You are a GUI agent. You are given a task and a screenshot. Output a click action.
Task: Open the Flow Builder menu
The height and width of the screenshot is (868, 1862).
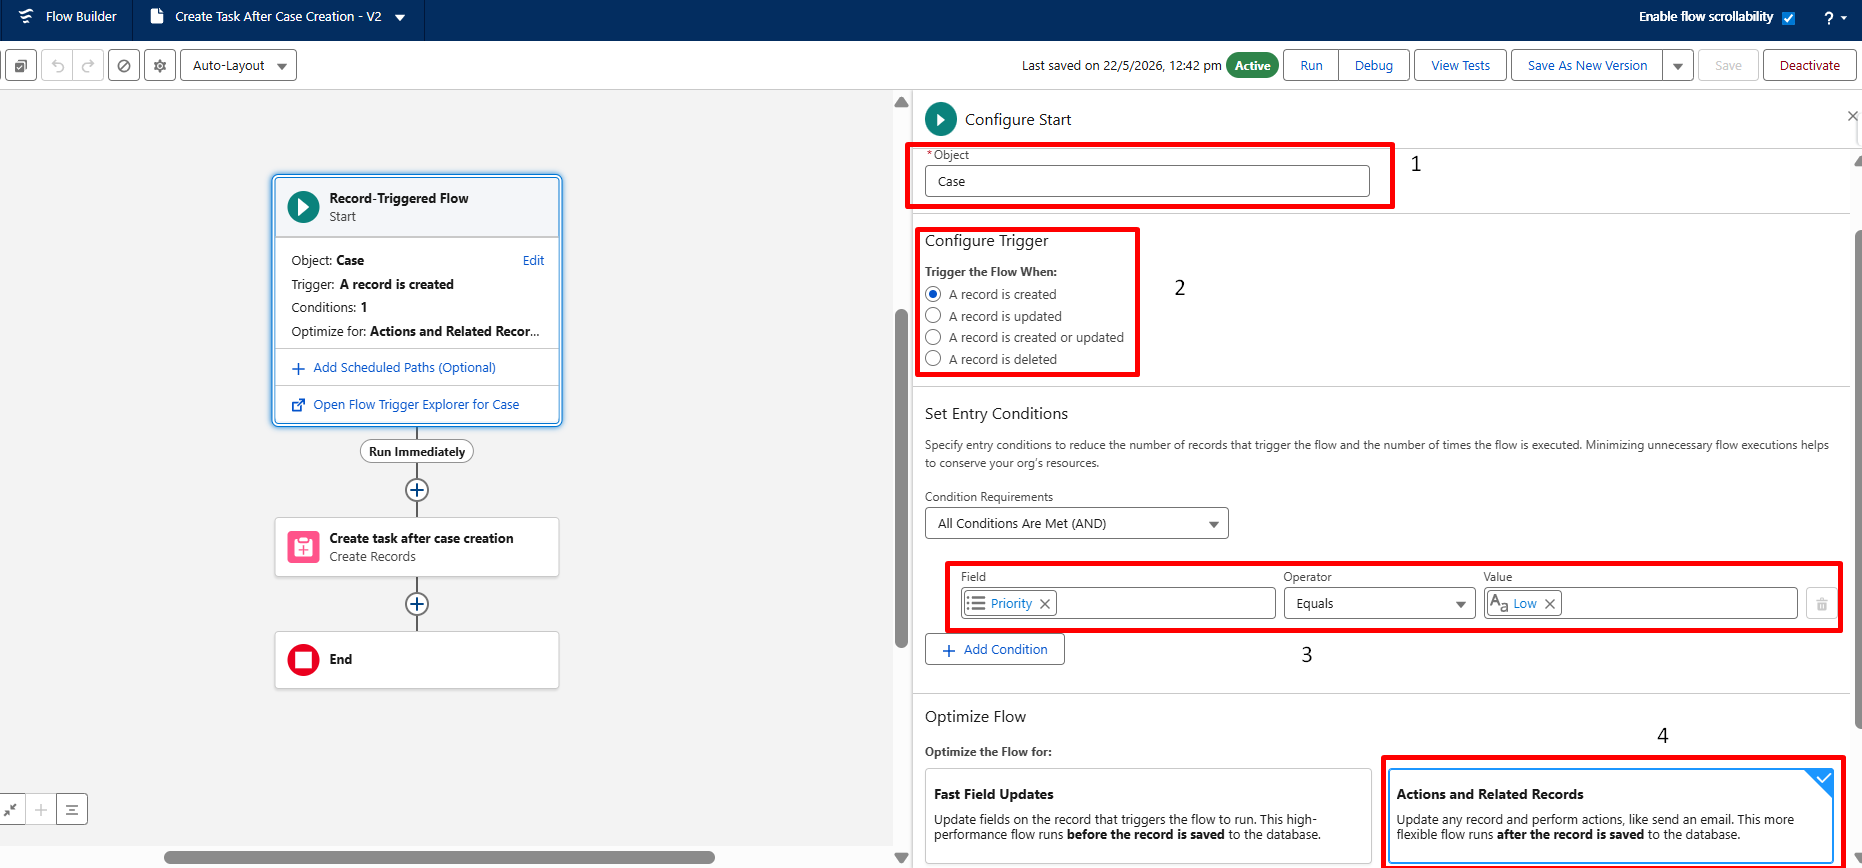(68, 17)
